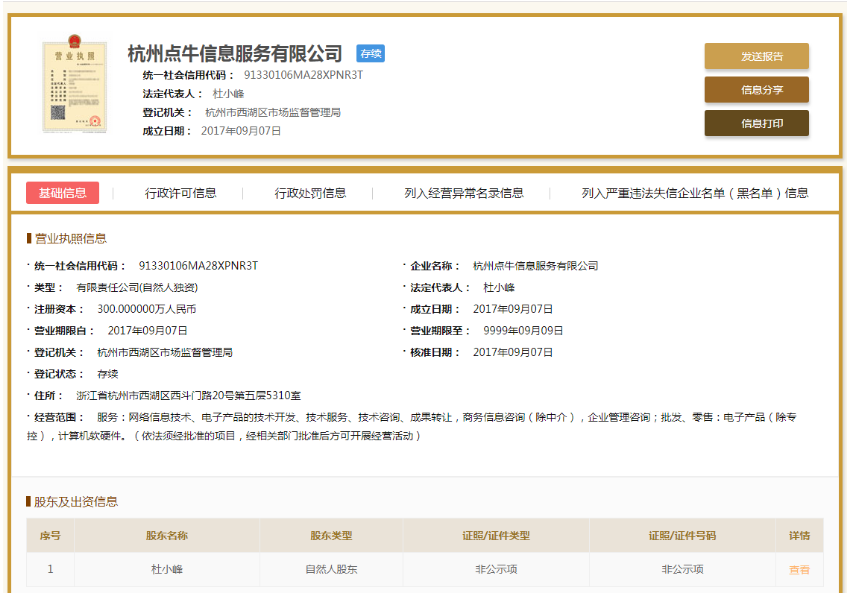Go to the 列入经营异常名录信息 tab
This screenshot has height=596, width=849.
click(464, 193)
